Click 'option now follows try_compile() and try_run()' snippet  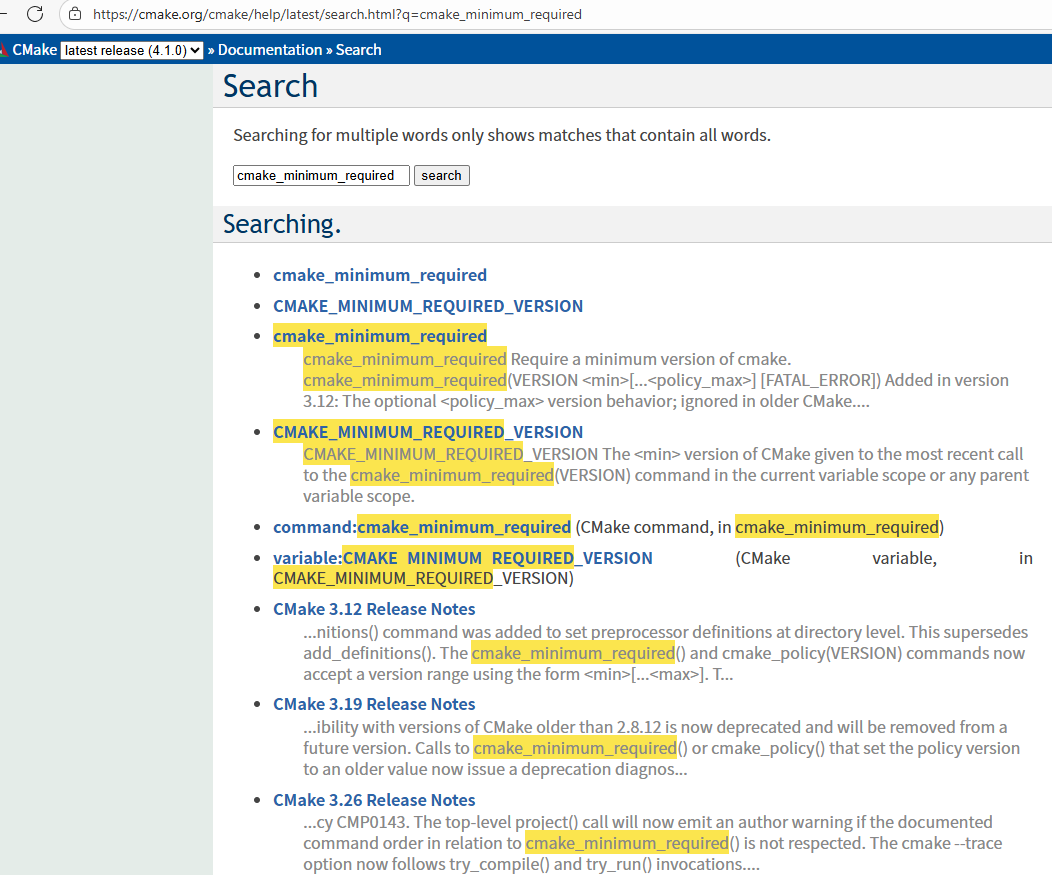[477, 864]
